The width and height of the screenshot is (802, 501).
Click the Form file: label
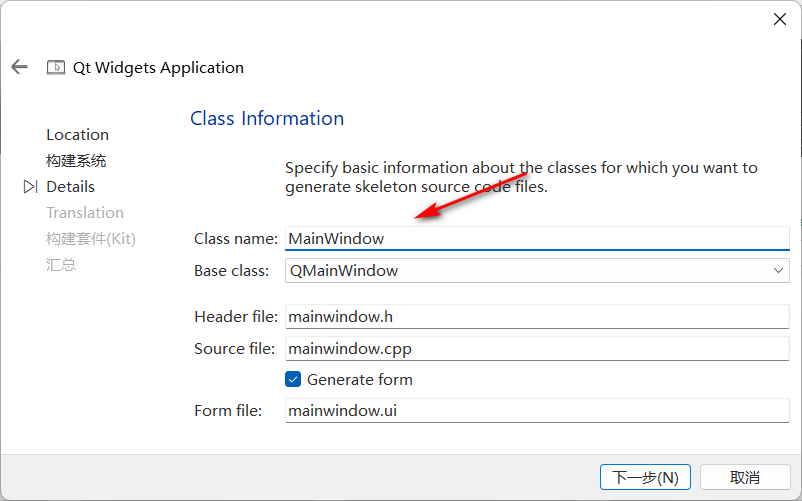click(x=228, y=411)
